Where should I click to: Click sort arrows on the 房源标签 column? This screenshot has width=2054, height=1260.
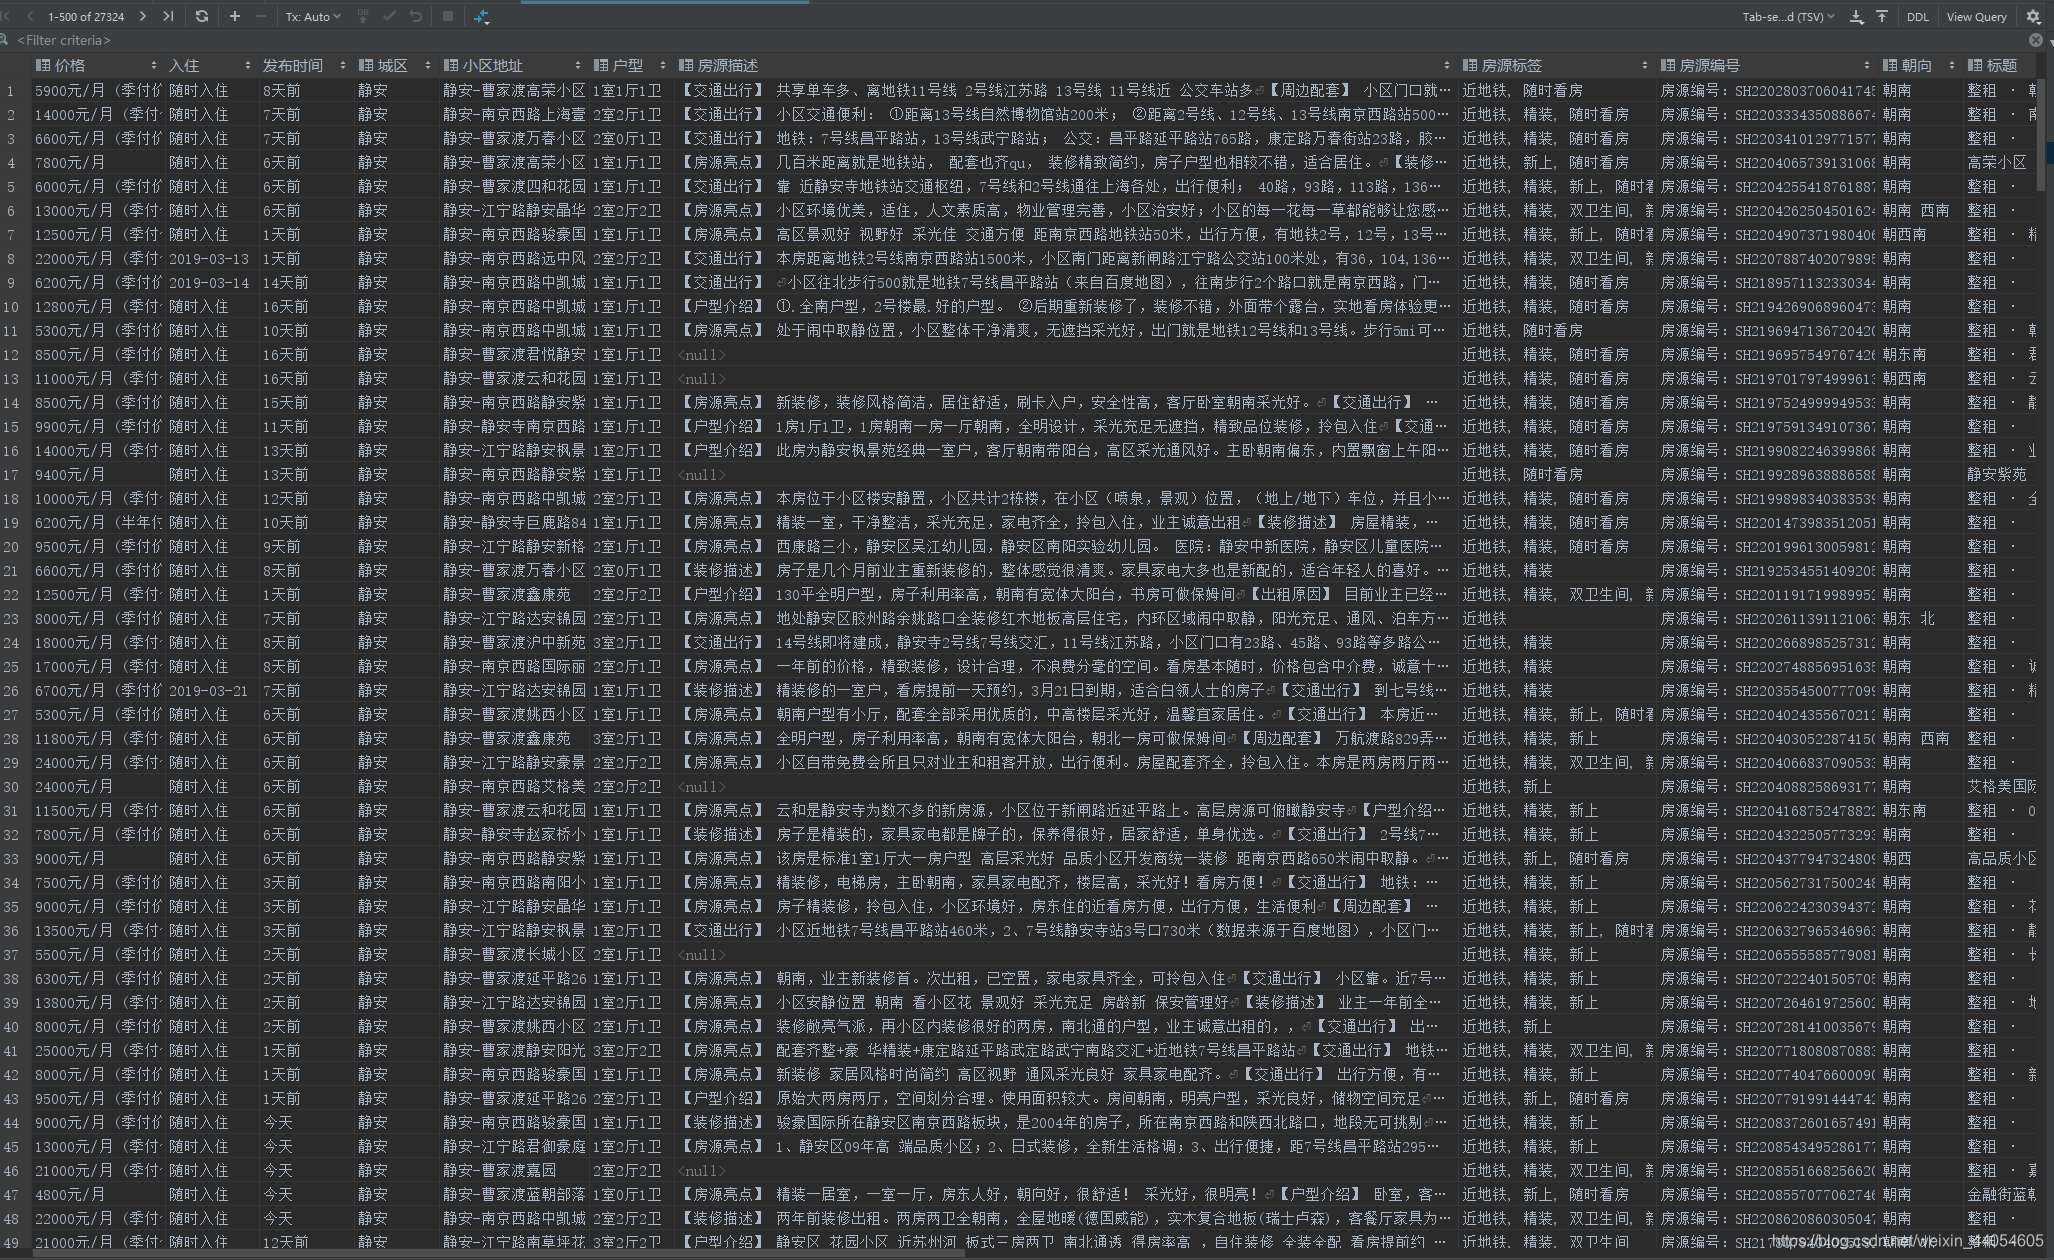click(1645, 65)
